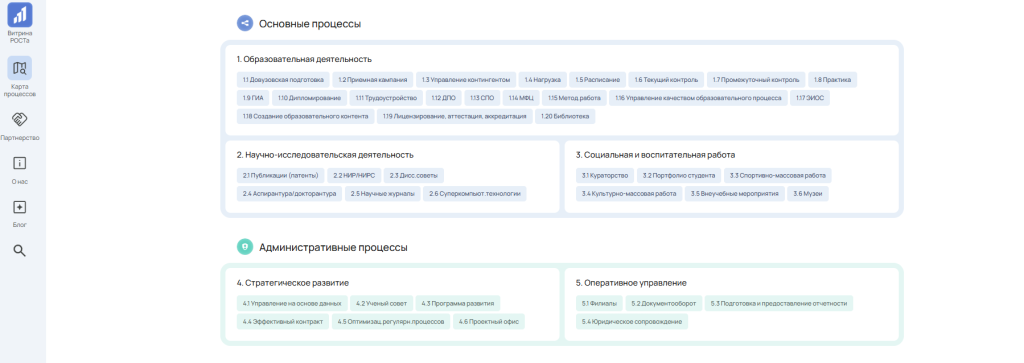Select 5.3 Подготовка и предоставление отчетности
The image size is (1024, 363).
coord(779,304)
